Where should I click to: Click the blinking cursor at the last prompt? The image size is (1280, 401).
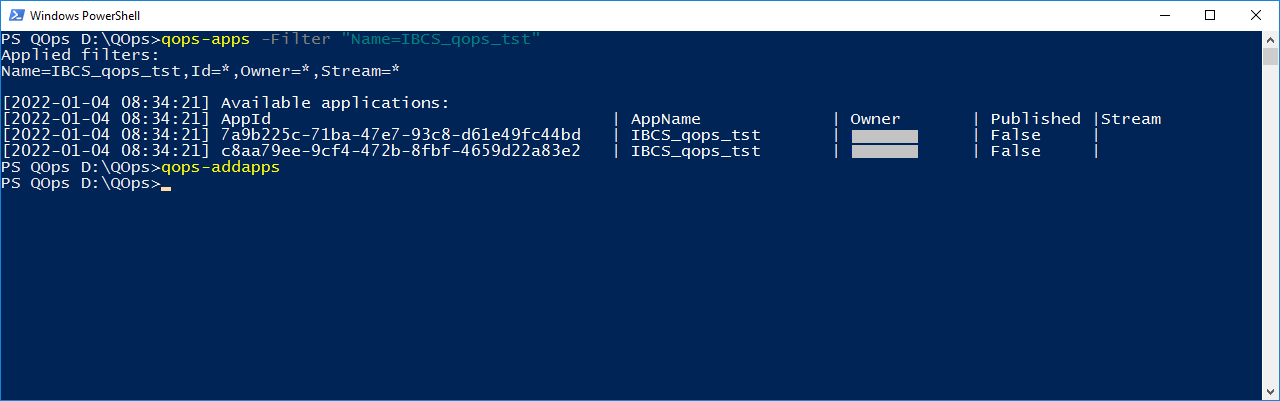tap(166, 187)
